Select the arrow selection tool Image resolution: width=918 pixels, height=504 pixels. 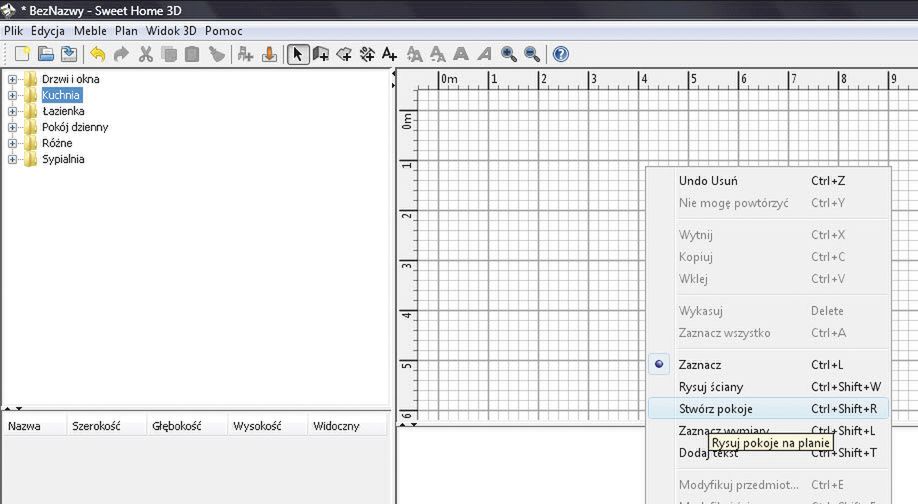point(298,54)
